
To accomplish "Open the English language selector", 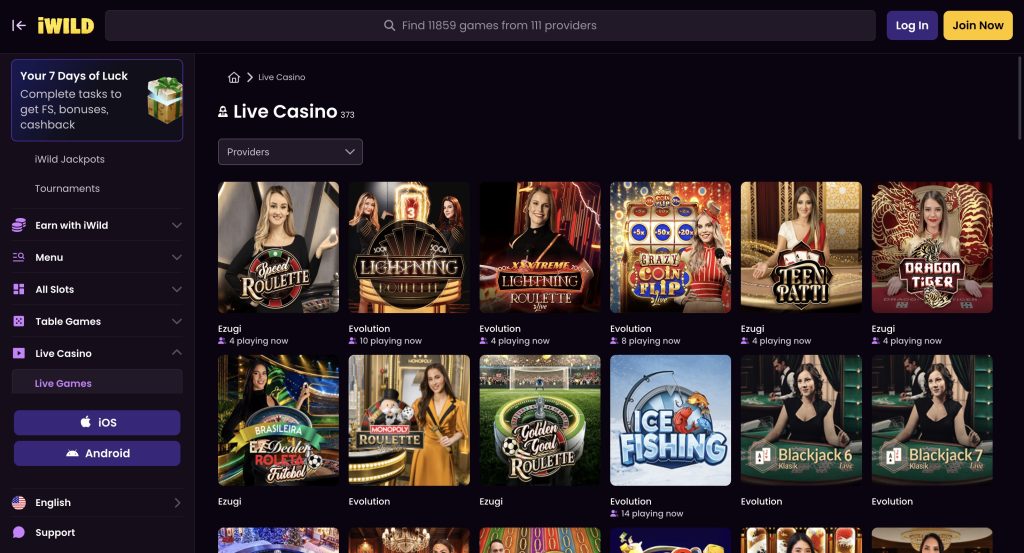I will [97, 503].
